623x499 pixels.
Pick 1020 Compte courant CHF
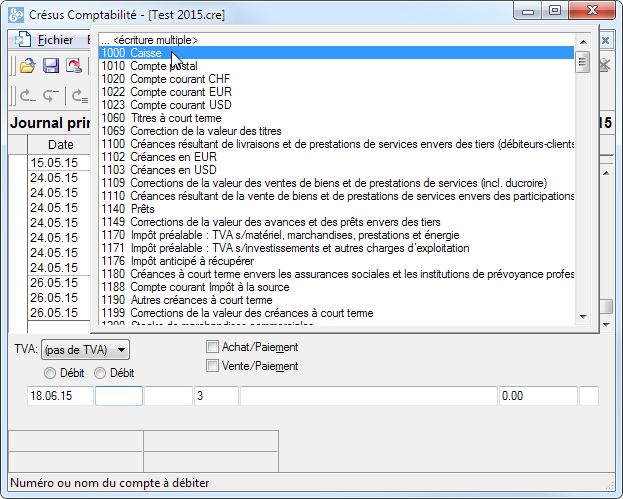pos(336,79)
